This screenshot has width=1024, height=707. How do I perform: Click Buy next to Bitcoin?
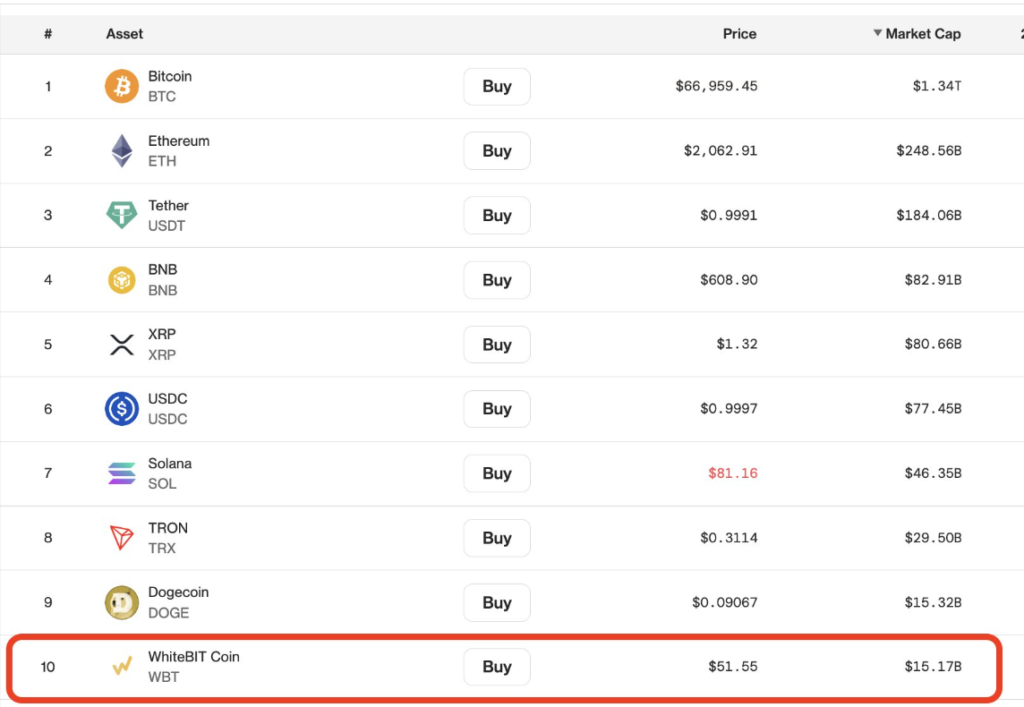pos(496,86)
